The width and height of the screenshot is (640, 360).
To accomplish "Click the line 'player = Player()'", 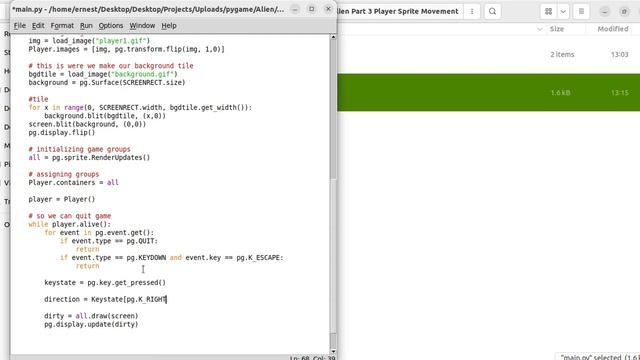I will (62, 199).
